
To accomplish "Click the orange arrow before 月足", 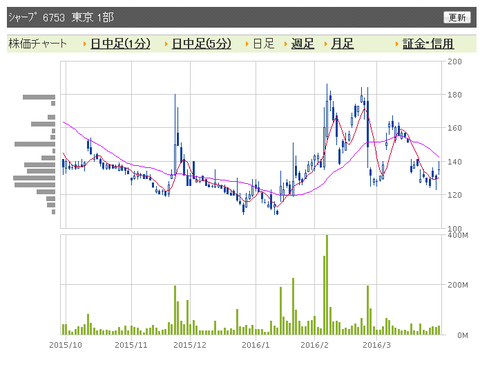I will [326, 44].
